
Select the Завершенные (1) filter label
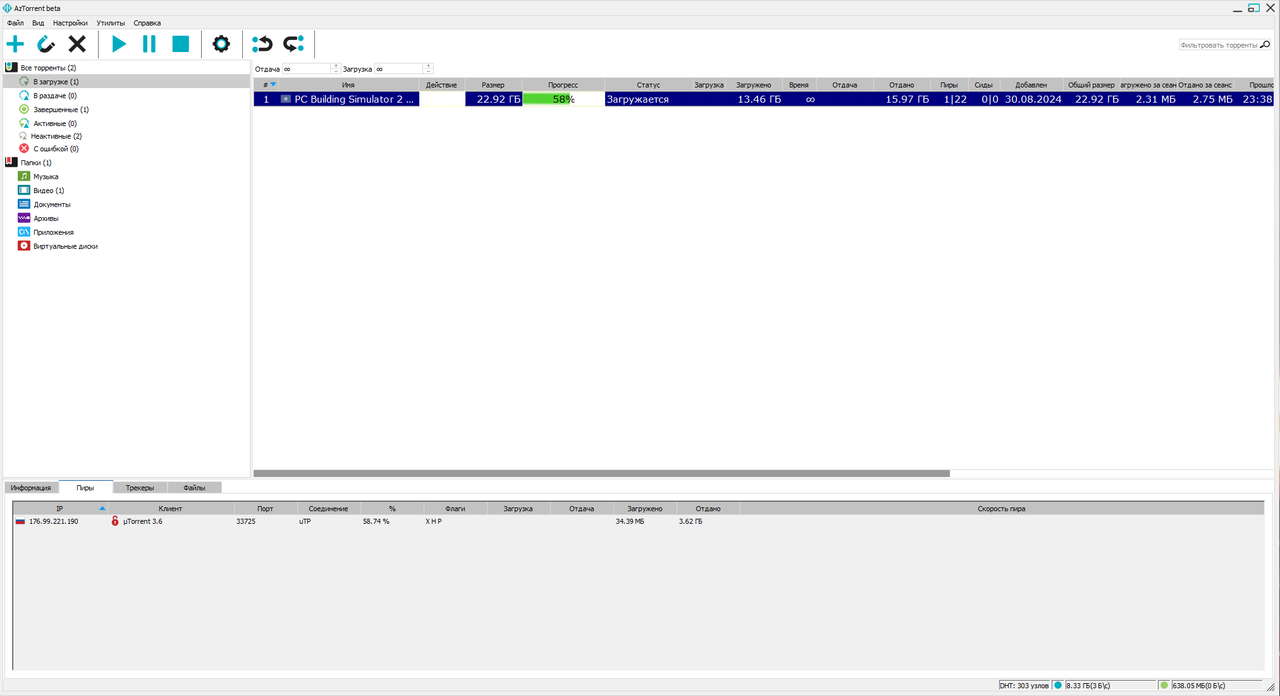(61, 109)
